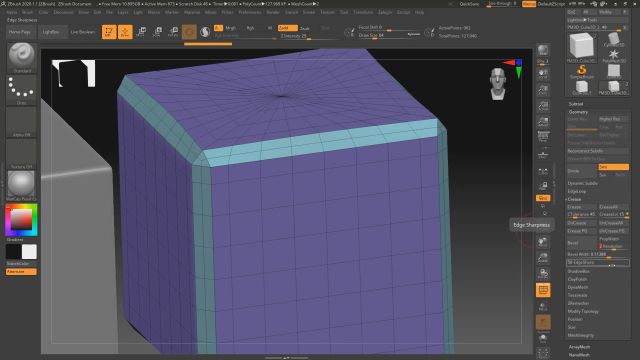Pick a color in the color picker square
Viewport: 640px width, 360px height.
(x=21, y=220)
